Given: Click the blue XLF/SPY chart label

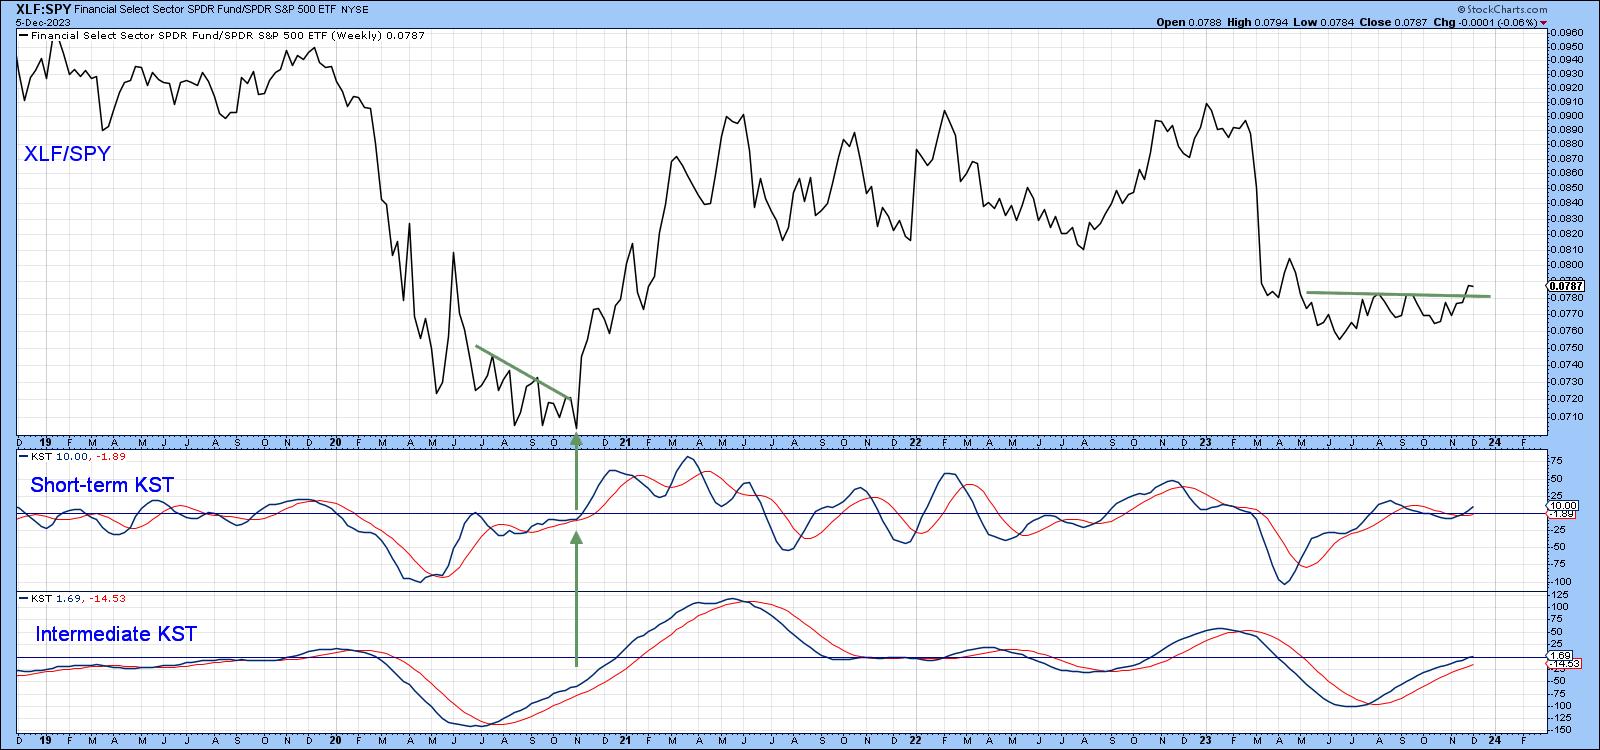Looking at the screenshot, I should pyautogui.click(x=68, y=154).
